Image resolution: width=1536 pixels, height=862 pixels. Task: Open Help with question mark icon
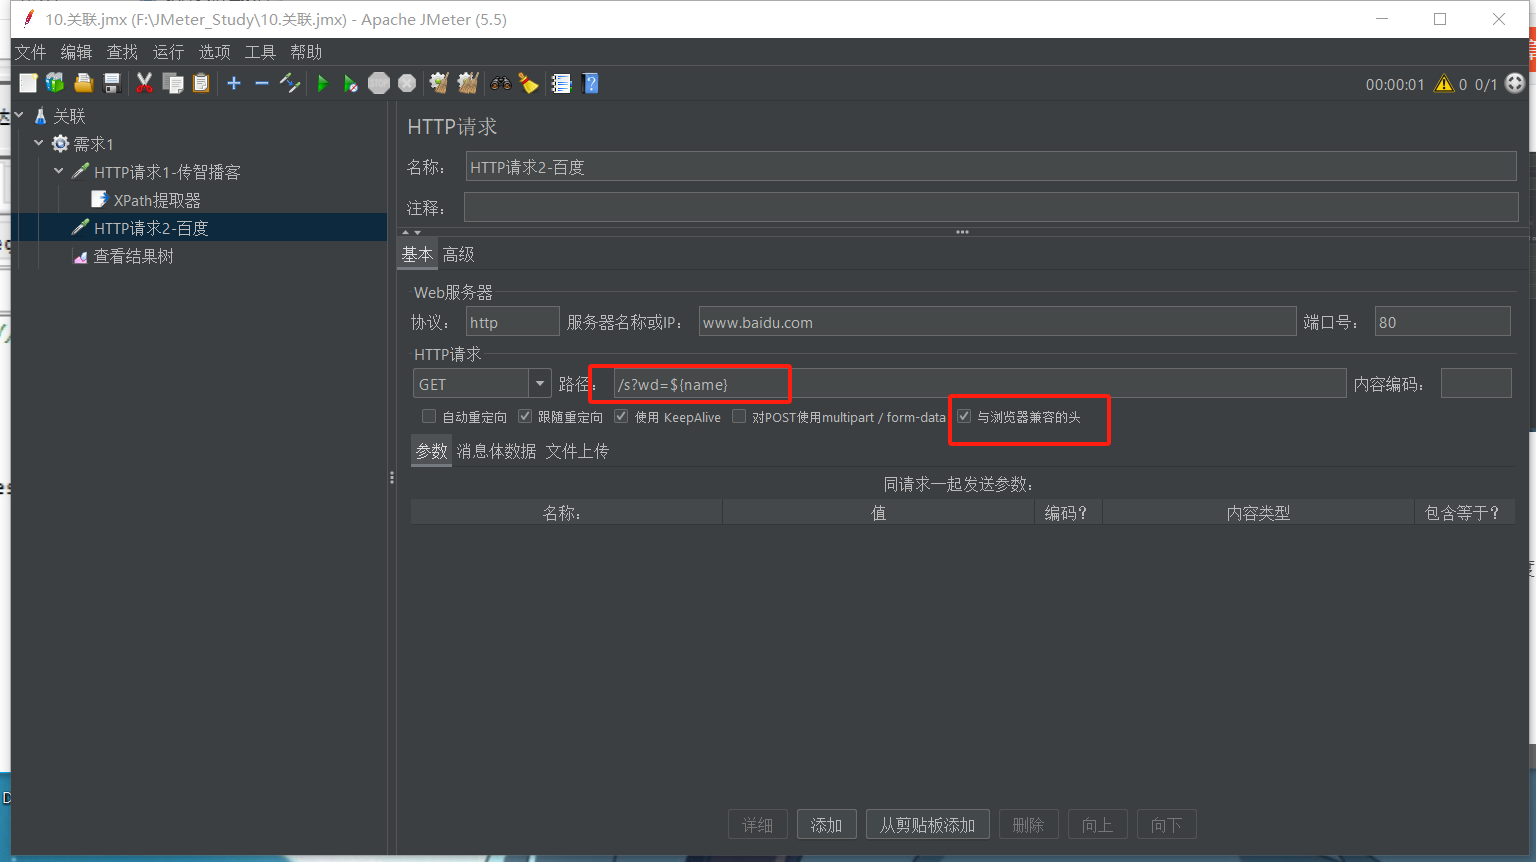click(591, 83)
